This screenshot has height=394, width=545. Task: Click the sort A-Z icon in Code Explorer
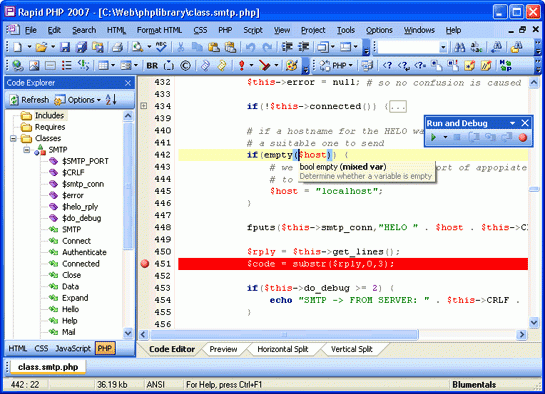click(x=111, y=100)
